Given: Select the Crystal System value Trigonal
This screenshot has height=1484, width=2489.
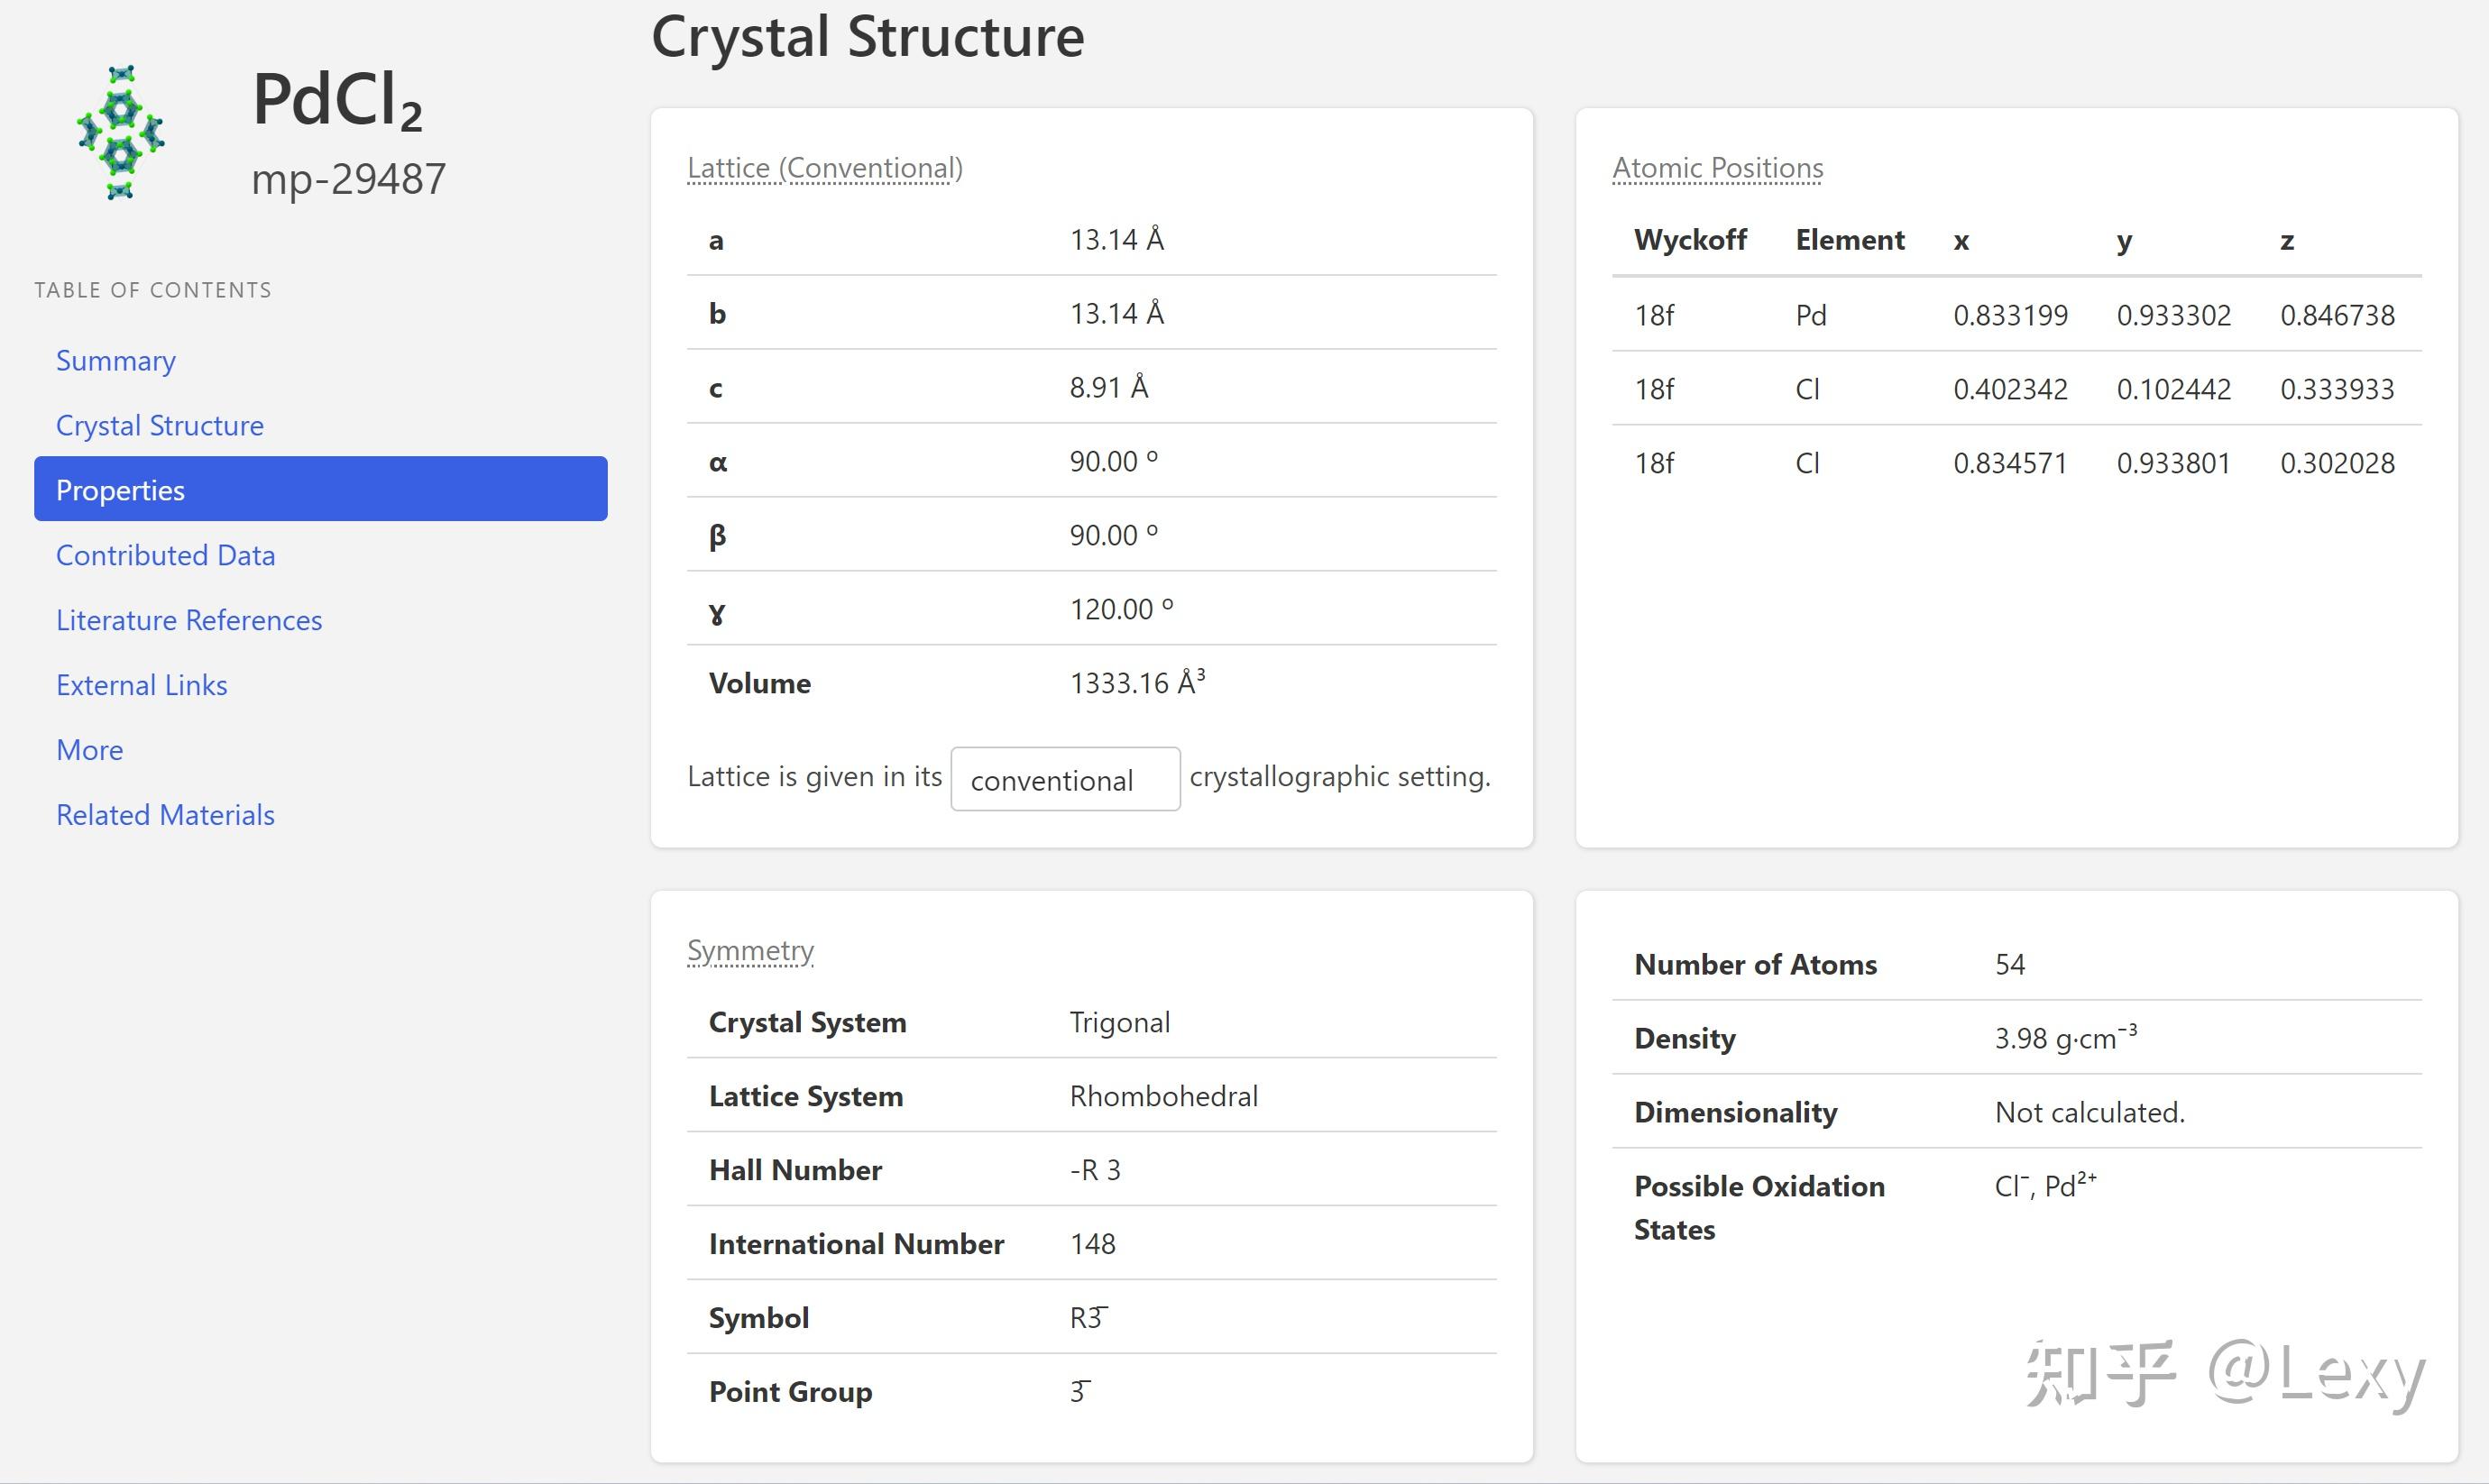Looking at the screenshot, I should pos(1119,1022).
